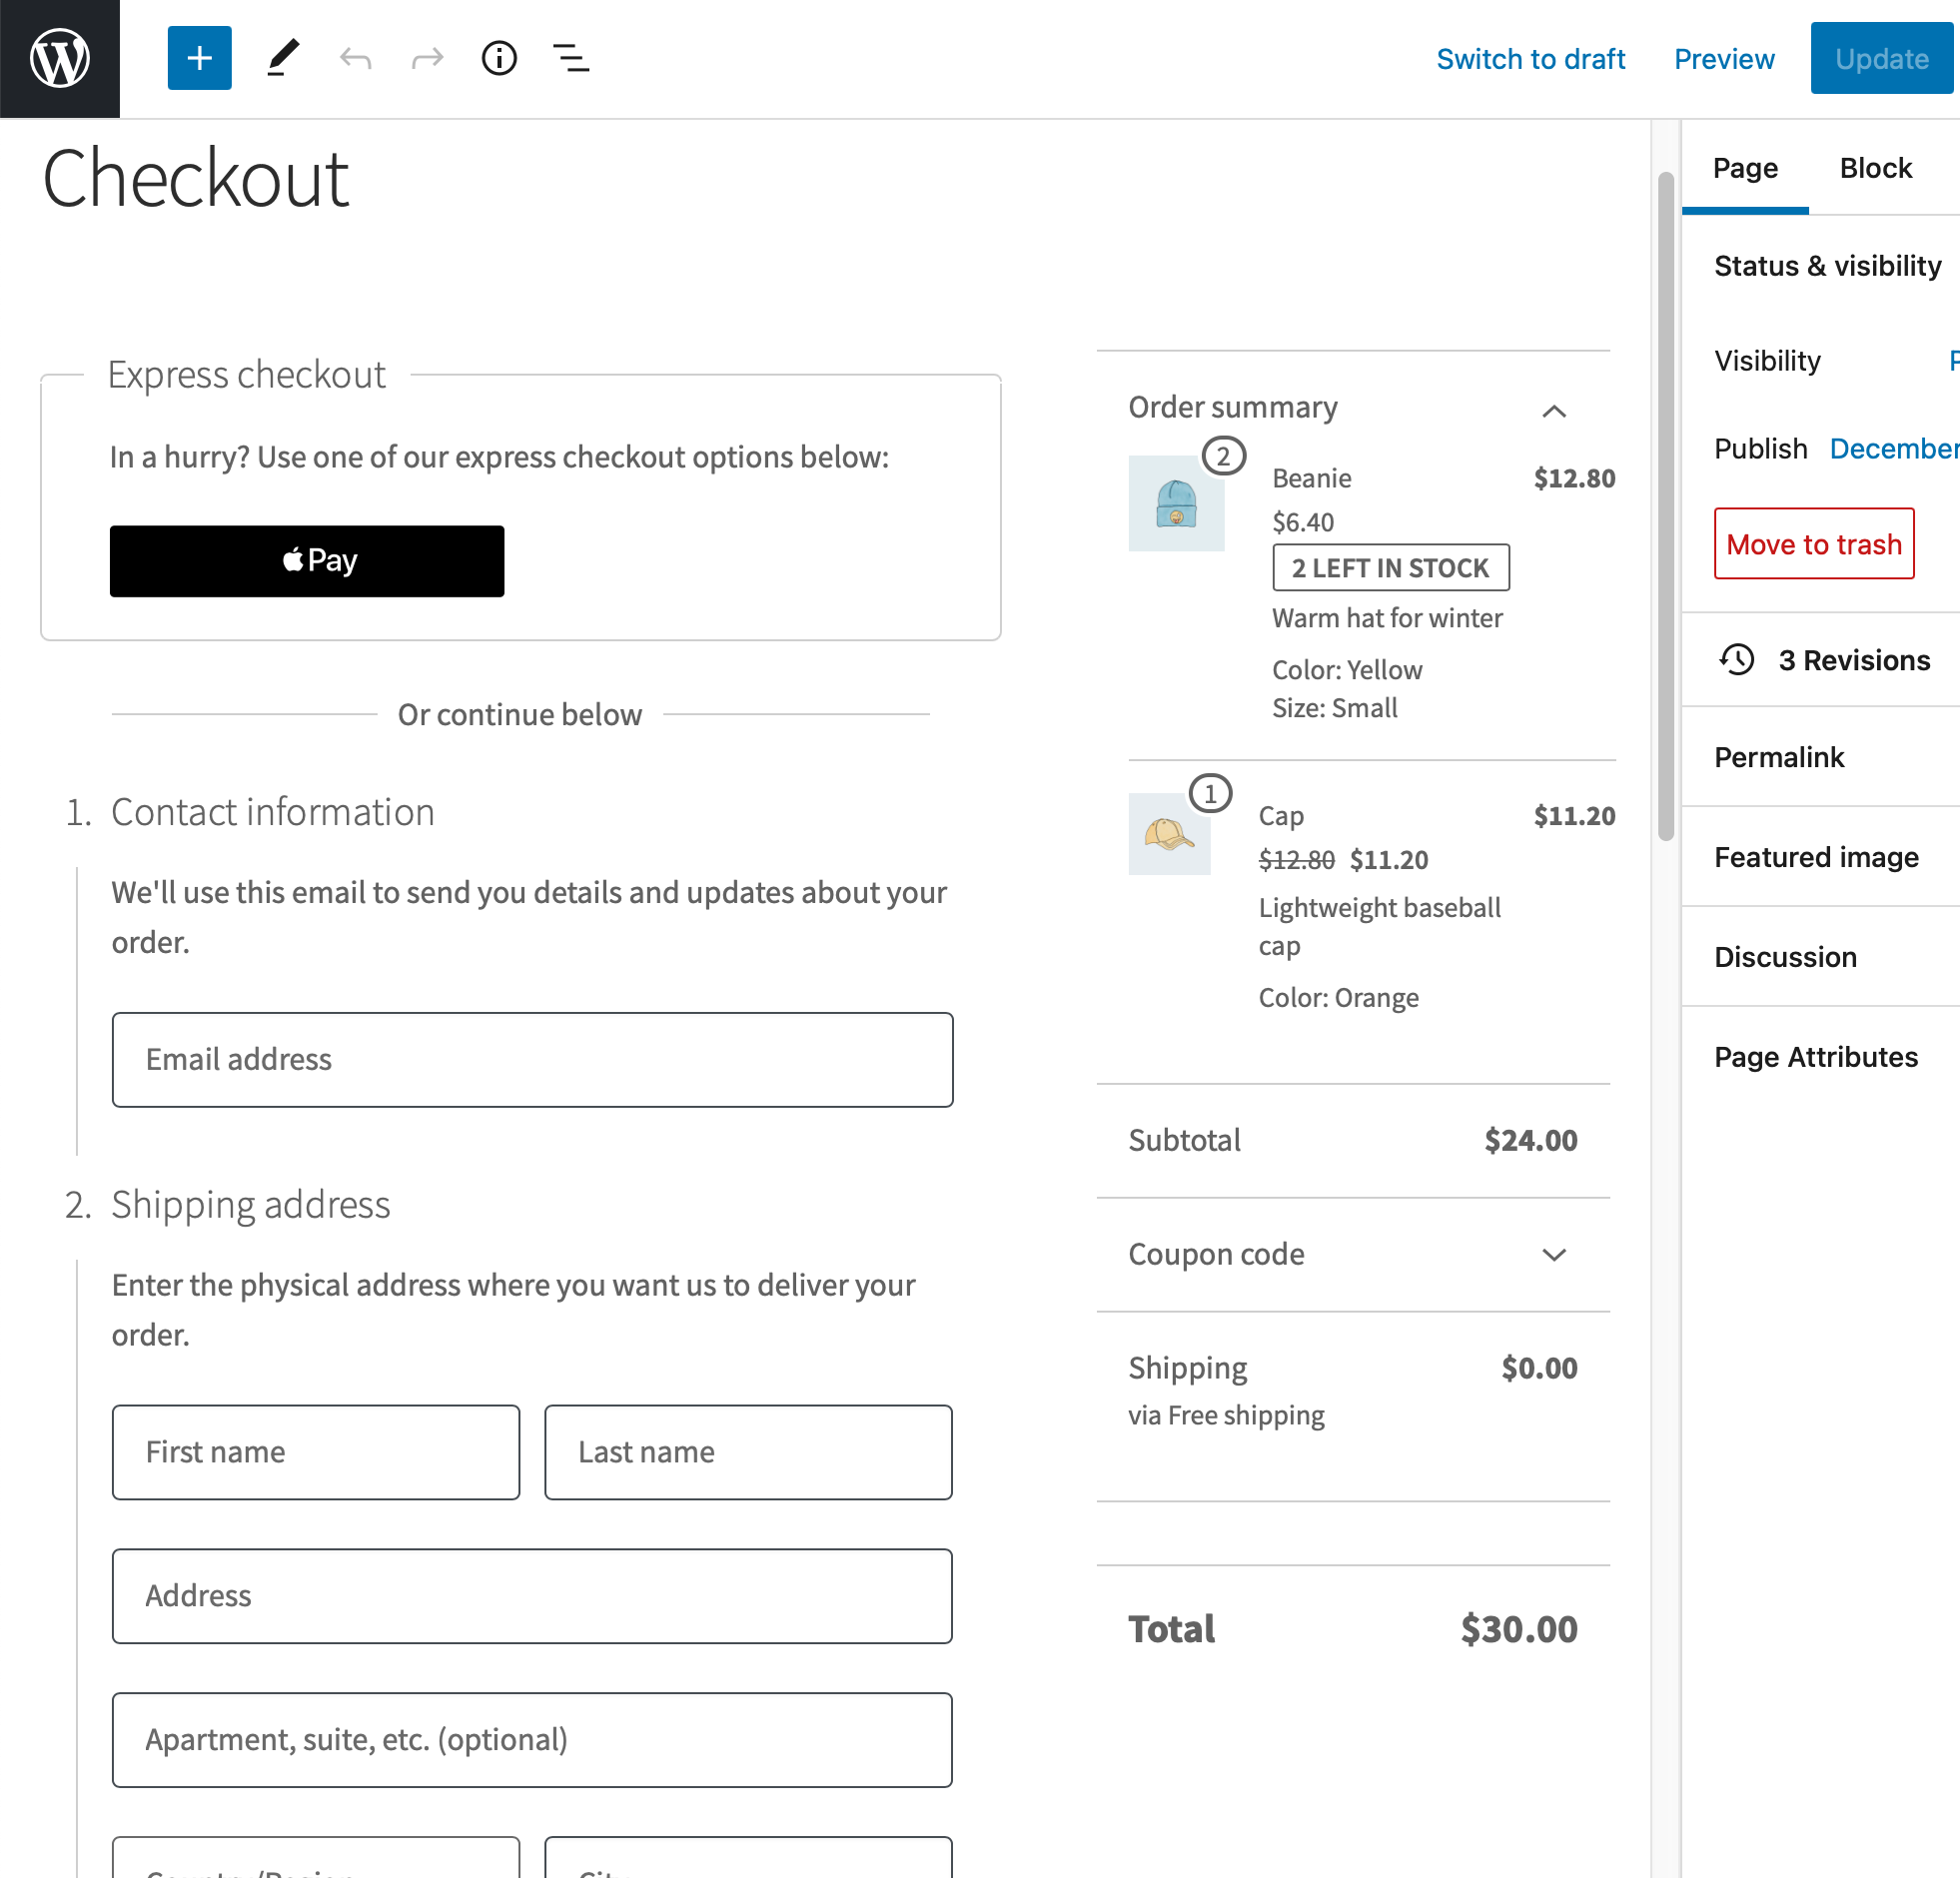Click the First name field
The image size is (1960, 1878).
pyautogui.click(x=316, y=1452)
